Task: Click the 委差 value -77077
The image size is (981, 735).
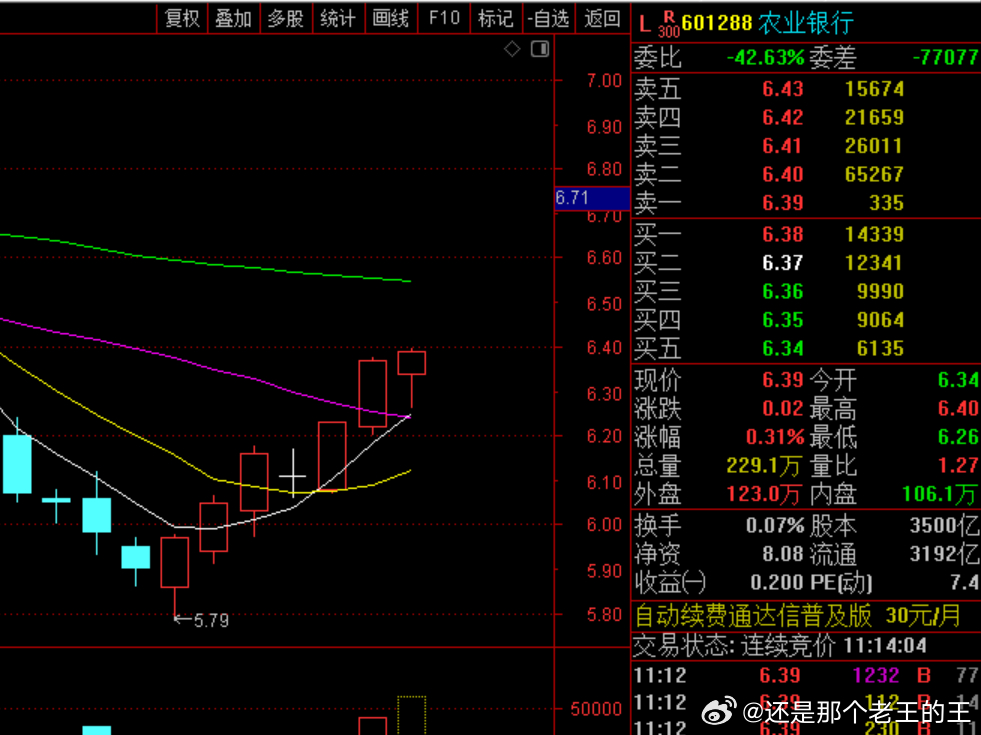Action: [945, 58]
